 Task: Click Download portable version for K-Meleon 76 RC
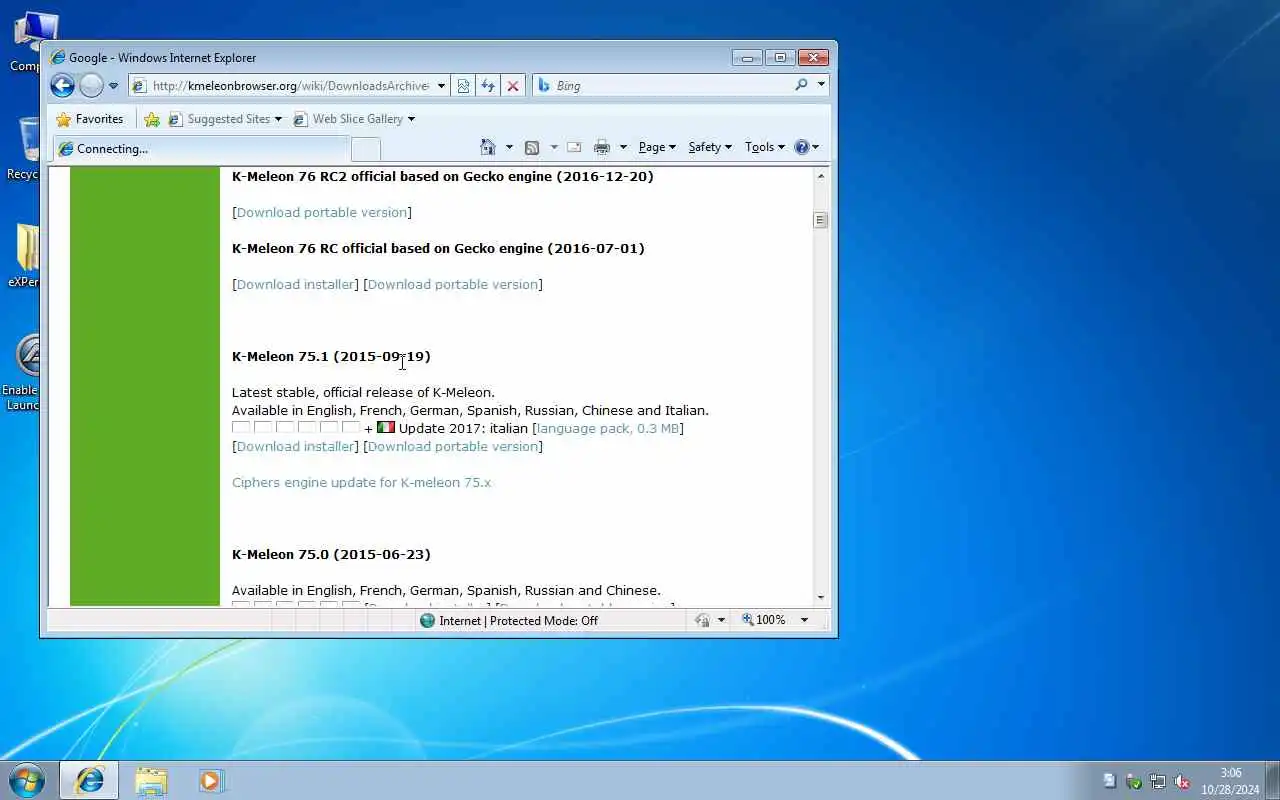pyautogui.click(x=453, y=284)
